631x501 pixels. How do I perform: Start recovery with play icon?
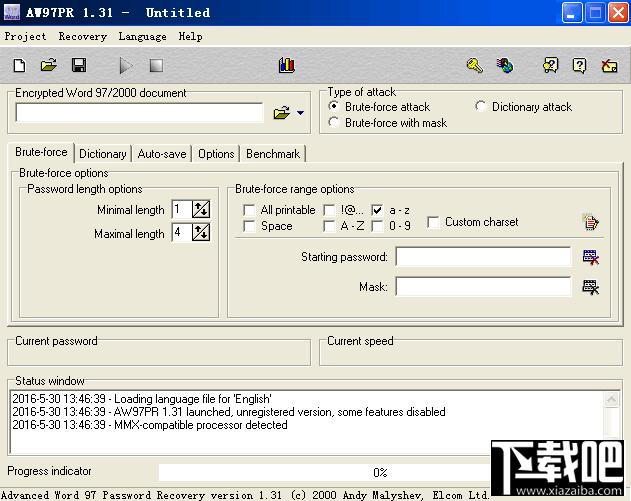pyautogui.click(x=126, y=66)
